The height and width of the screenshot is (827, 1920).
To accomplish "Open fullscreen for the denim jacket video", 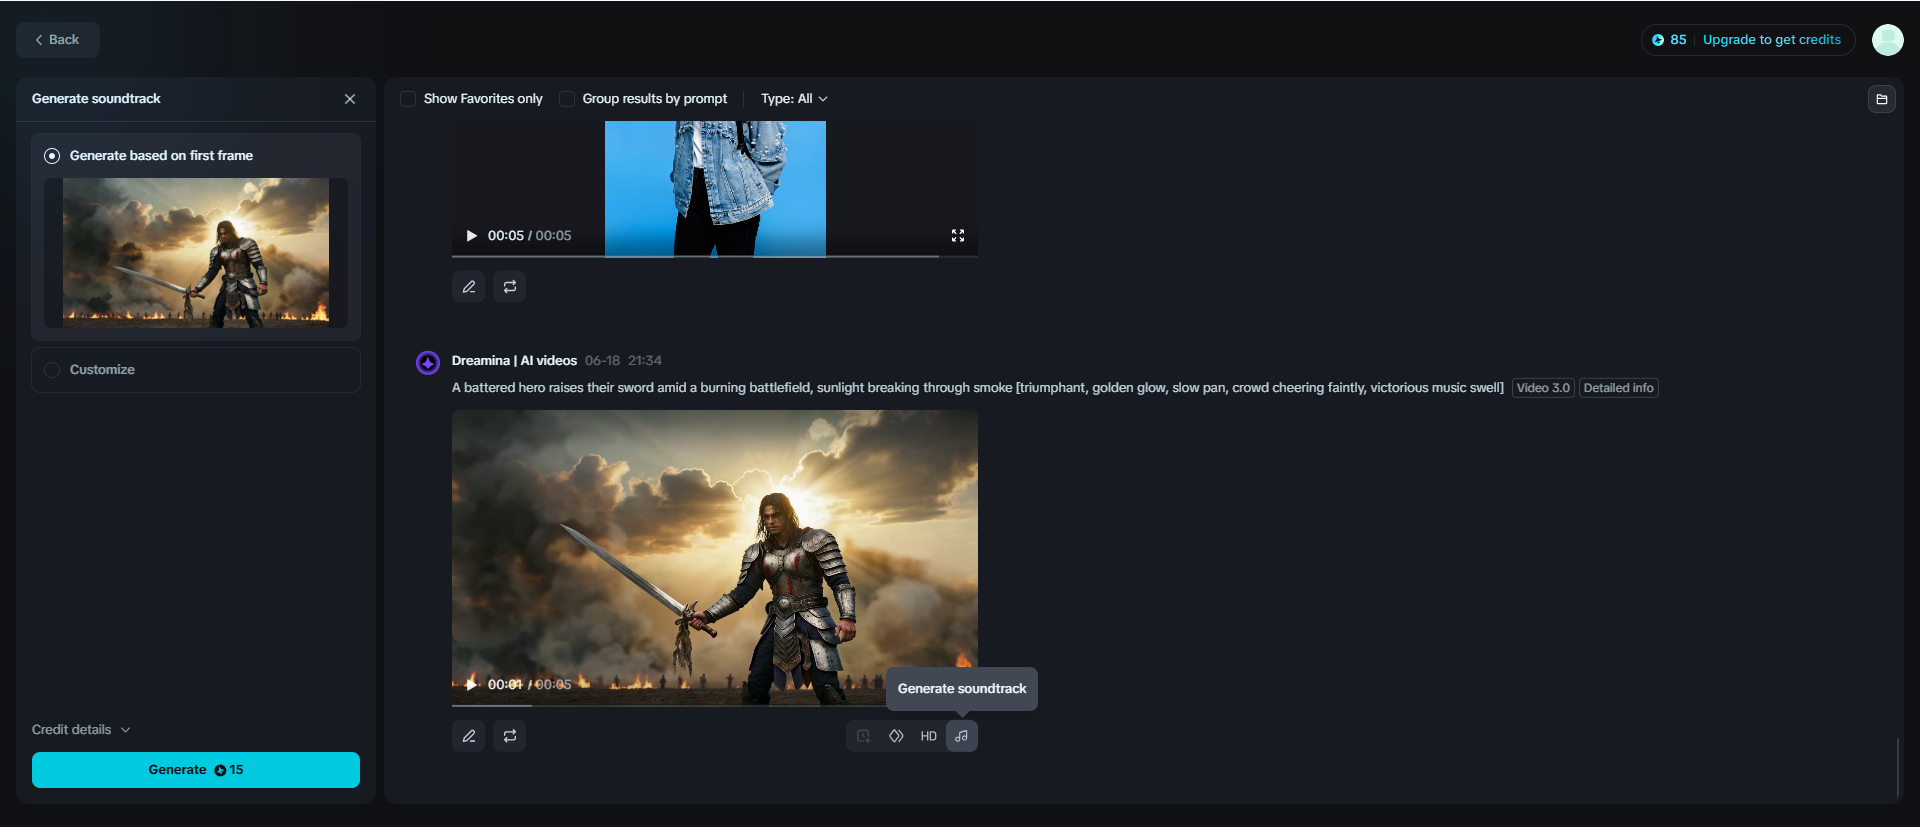I will coord(958,236).
